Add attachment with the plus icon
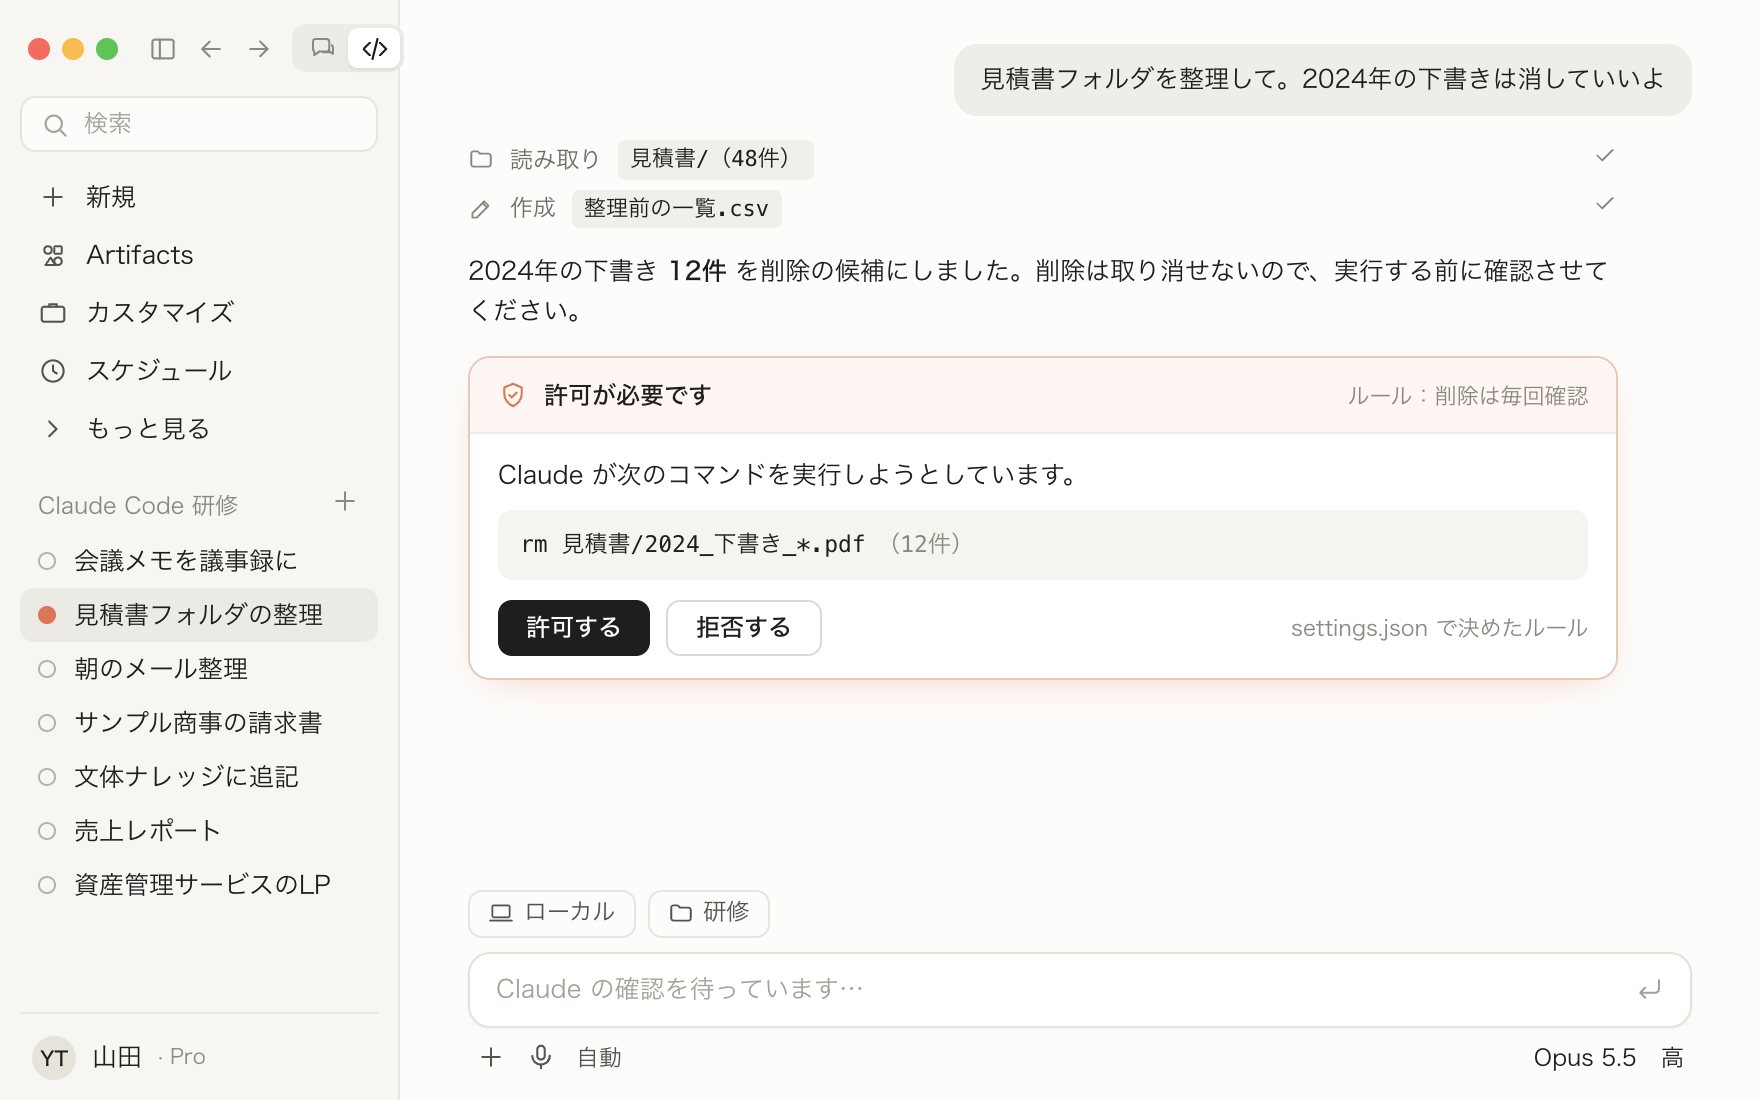Viewport: 1760px width, 1100px height. pos(491,1057)
